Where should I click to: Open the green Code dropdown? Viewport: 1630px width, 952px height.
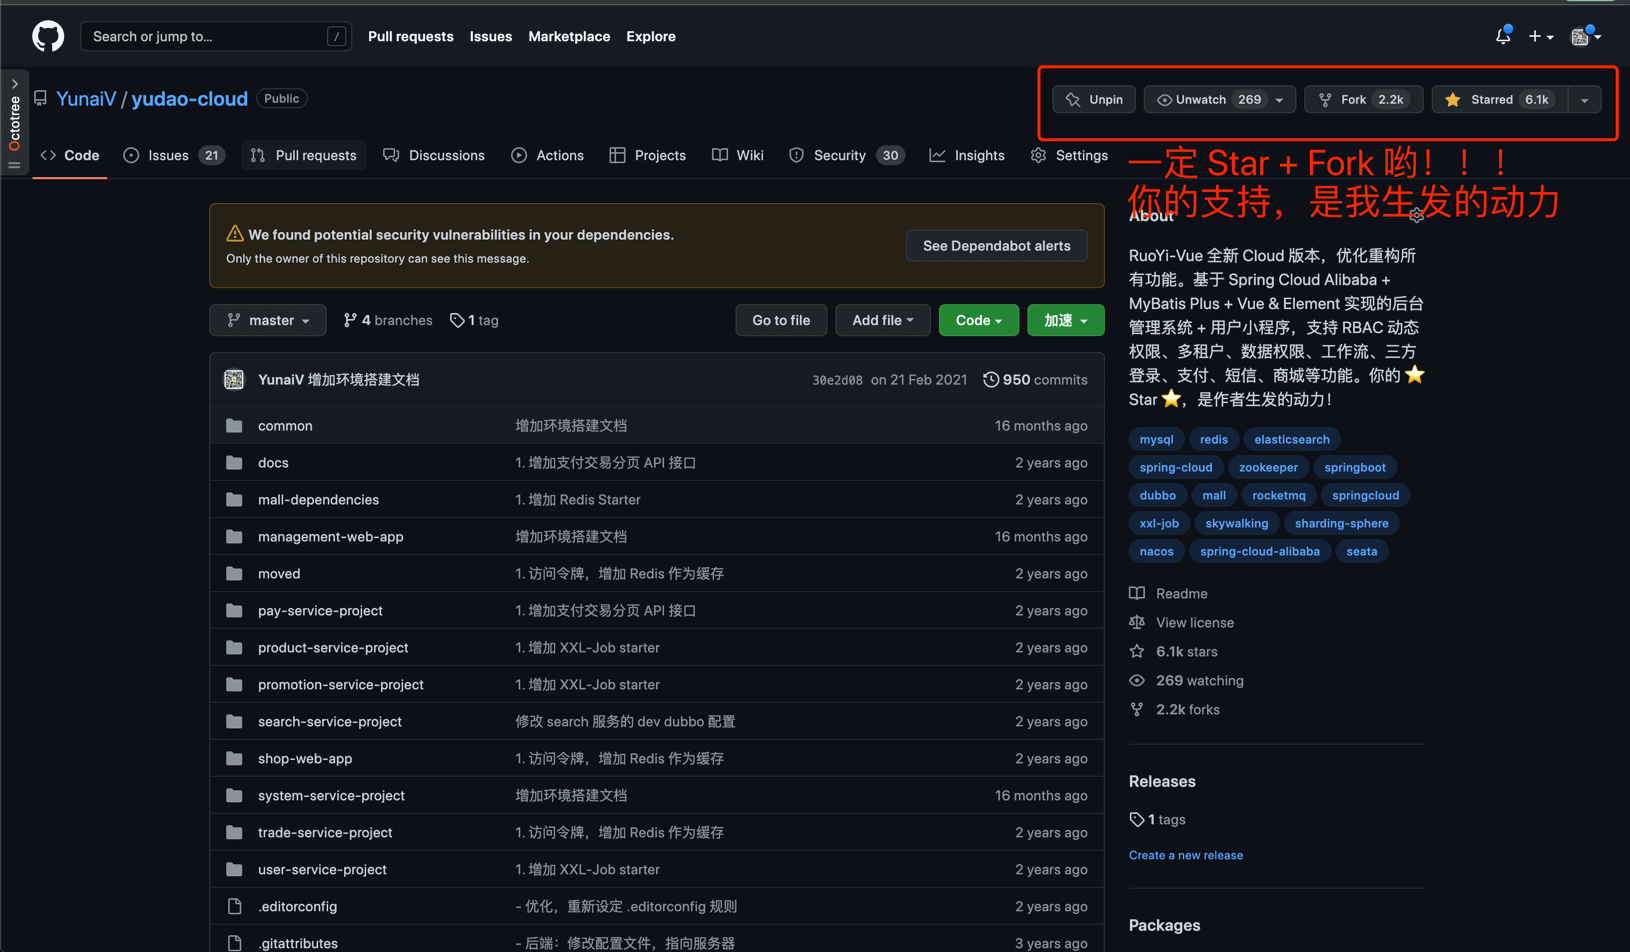point(978,320)
